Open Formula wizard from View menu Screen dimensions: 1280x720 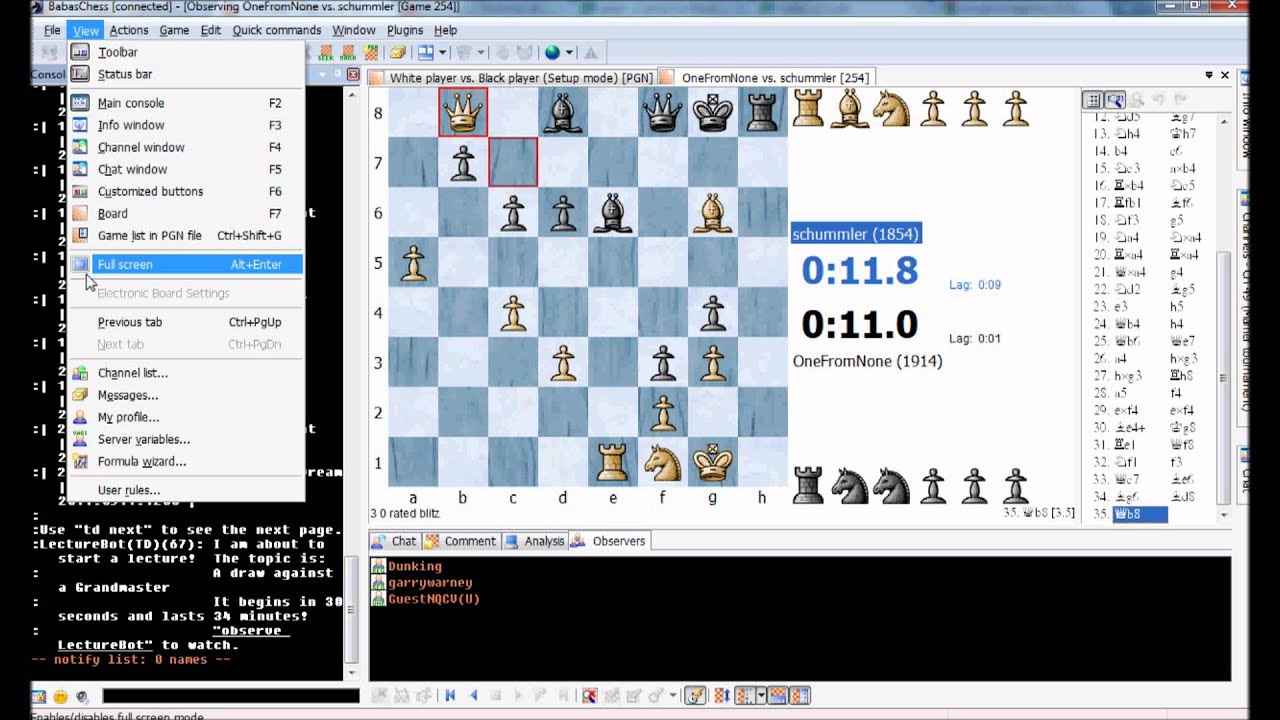click(185, 461)
